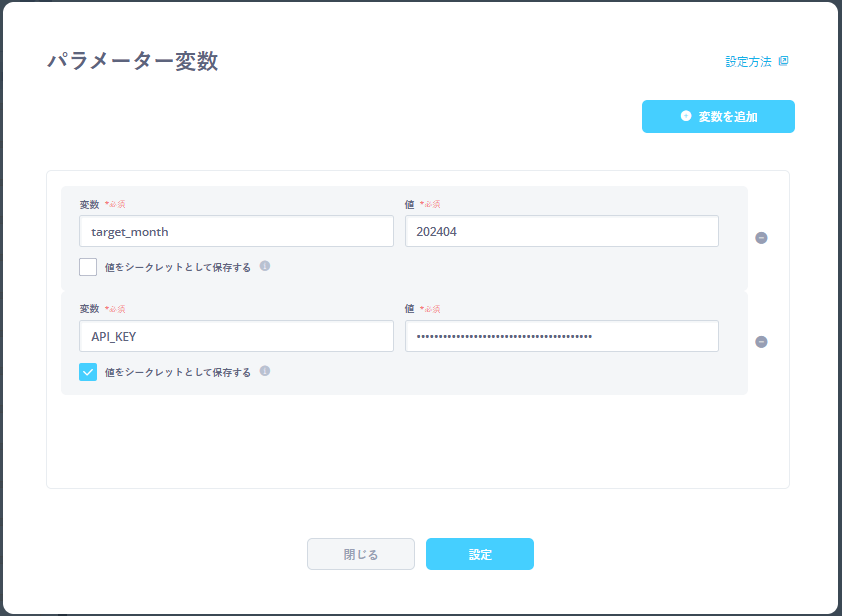Show secret info tooltip for API_KEY row

click(265, 371)
